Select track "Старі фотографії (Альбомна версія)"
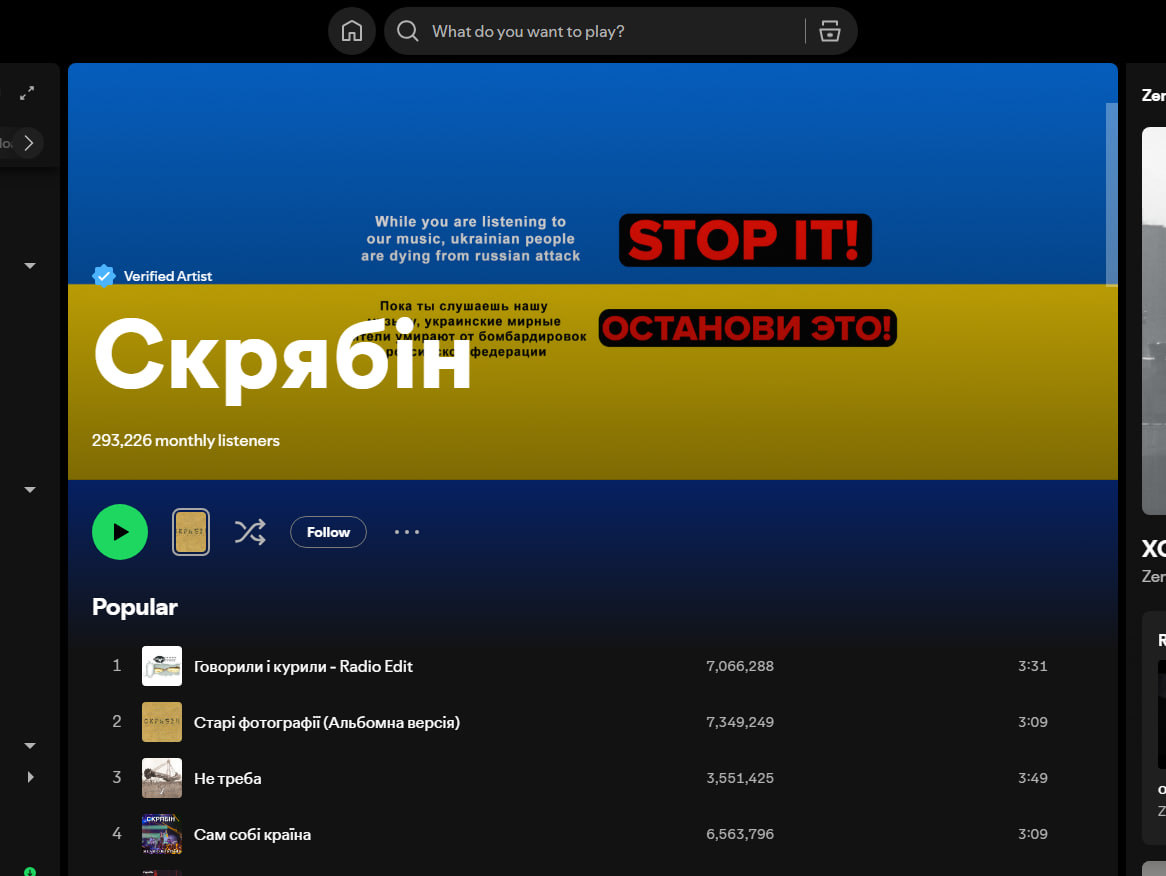Screen dimensions: 1166x876 point(327,722)
